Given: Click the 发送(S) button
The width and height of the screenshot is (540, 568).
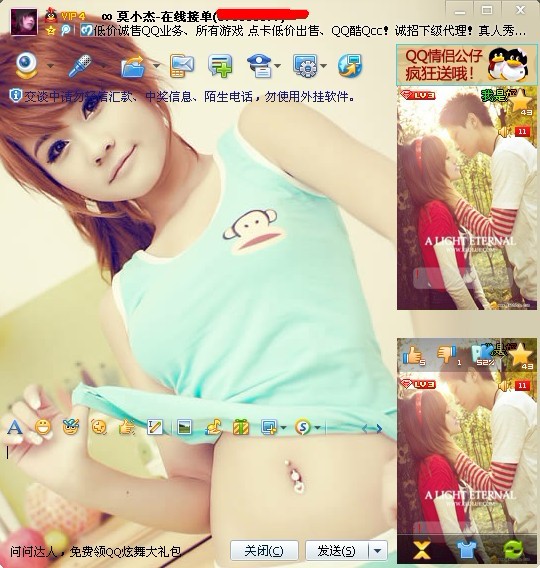Looking at the screenshot, I should pyautogui.click(x=337, y=551).
